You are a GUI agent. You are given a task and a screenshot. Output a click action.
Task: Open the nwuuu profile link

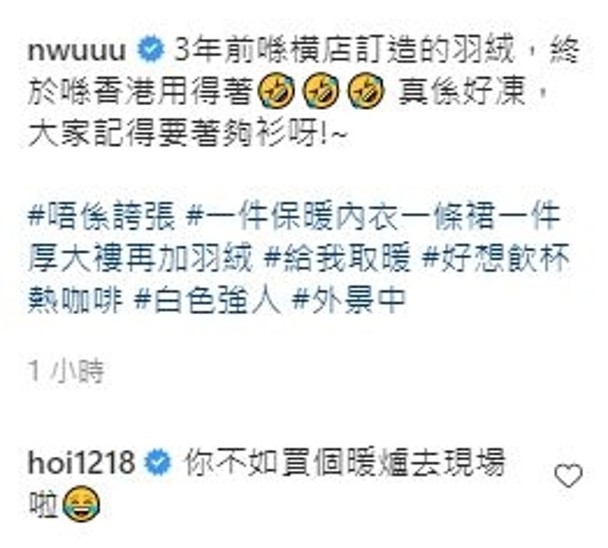tap(77, 50)
